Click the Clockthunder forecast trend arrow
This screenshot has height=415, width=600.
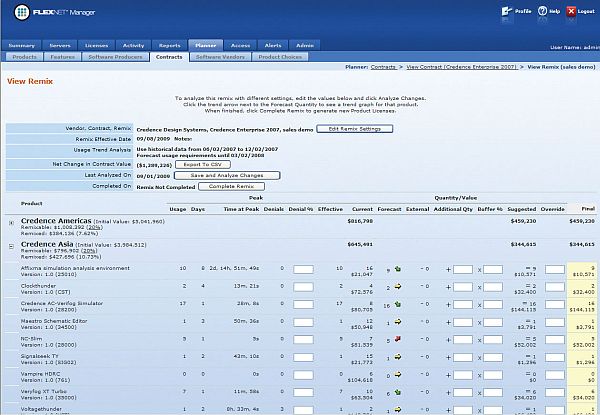pos(398,286)
